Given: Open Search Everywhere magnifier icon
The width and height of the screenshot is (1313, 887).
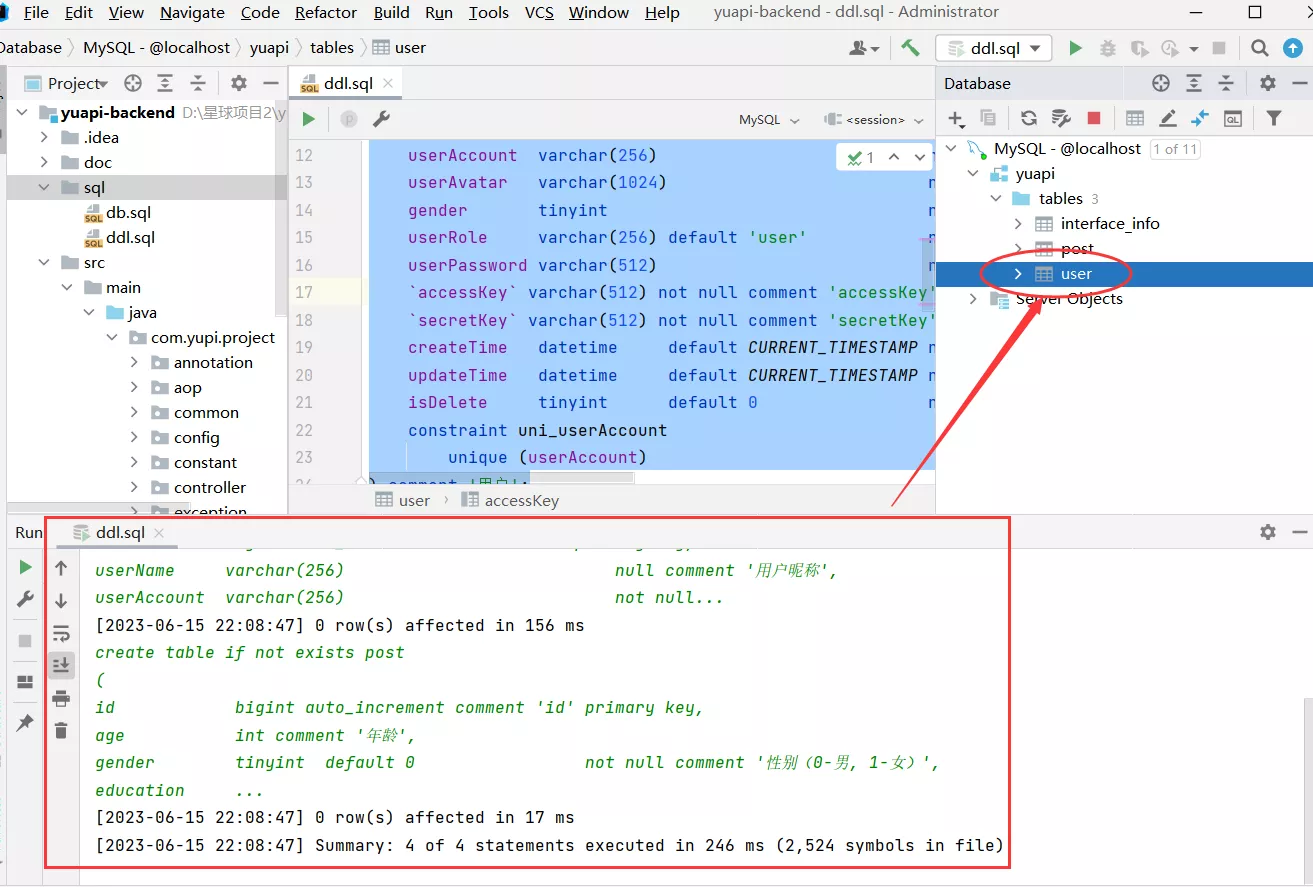Looking at the screenshot, I should [1260, 48].
